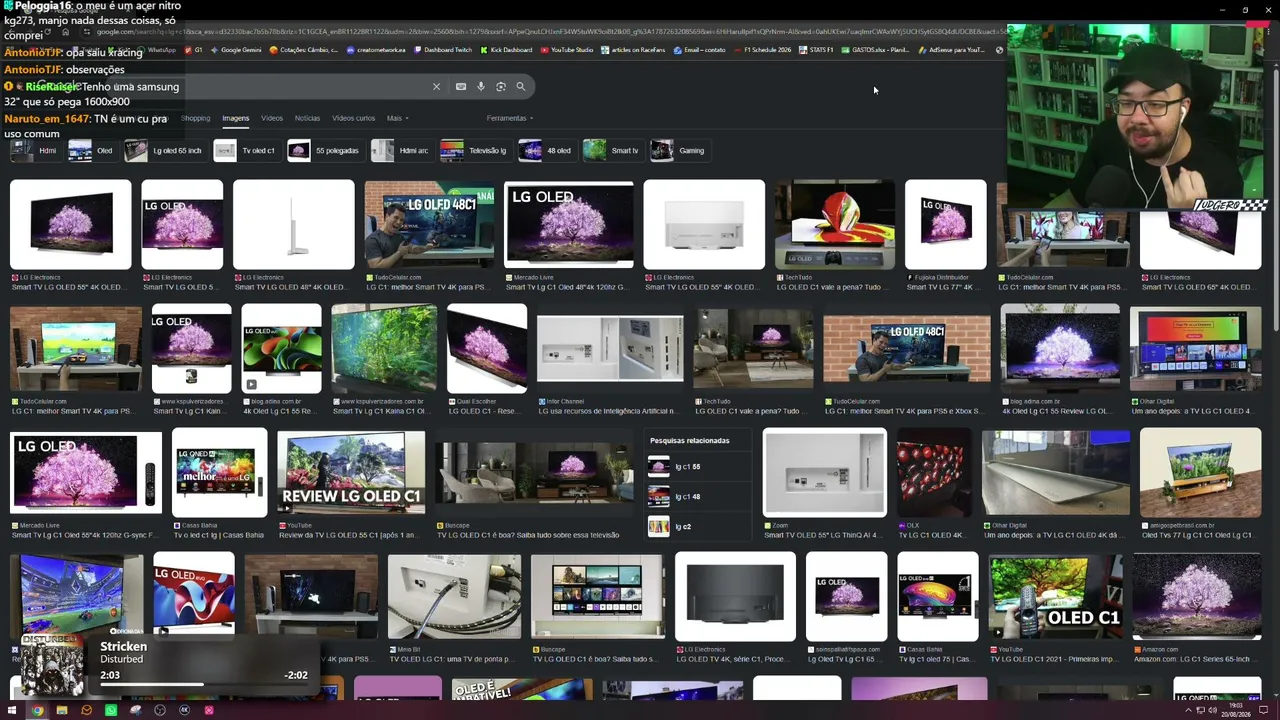Apply the 48 oled filter chip
The width and height of the screenshot is (1280, 720).
(x=546, y=151)
